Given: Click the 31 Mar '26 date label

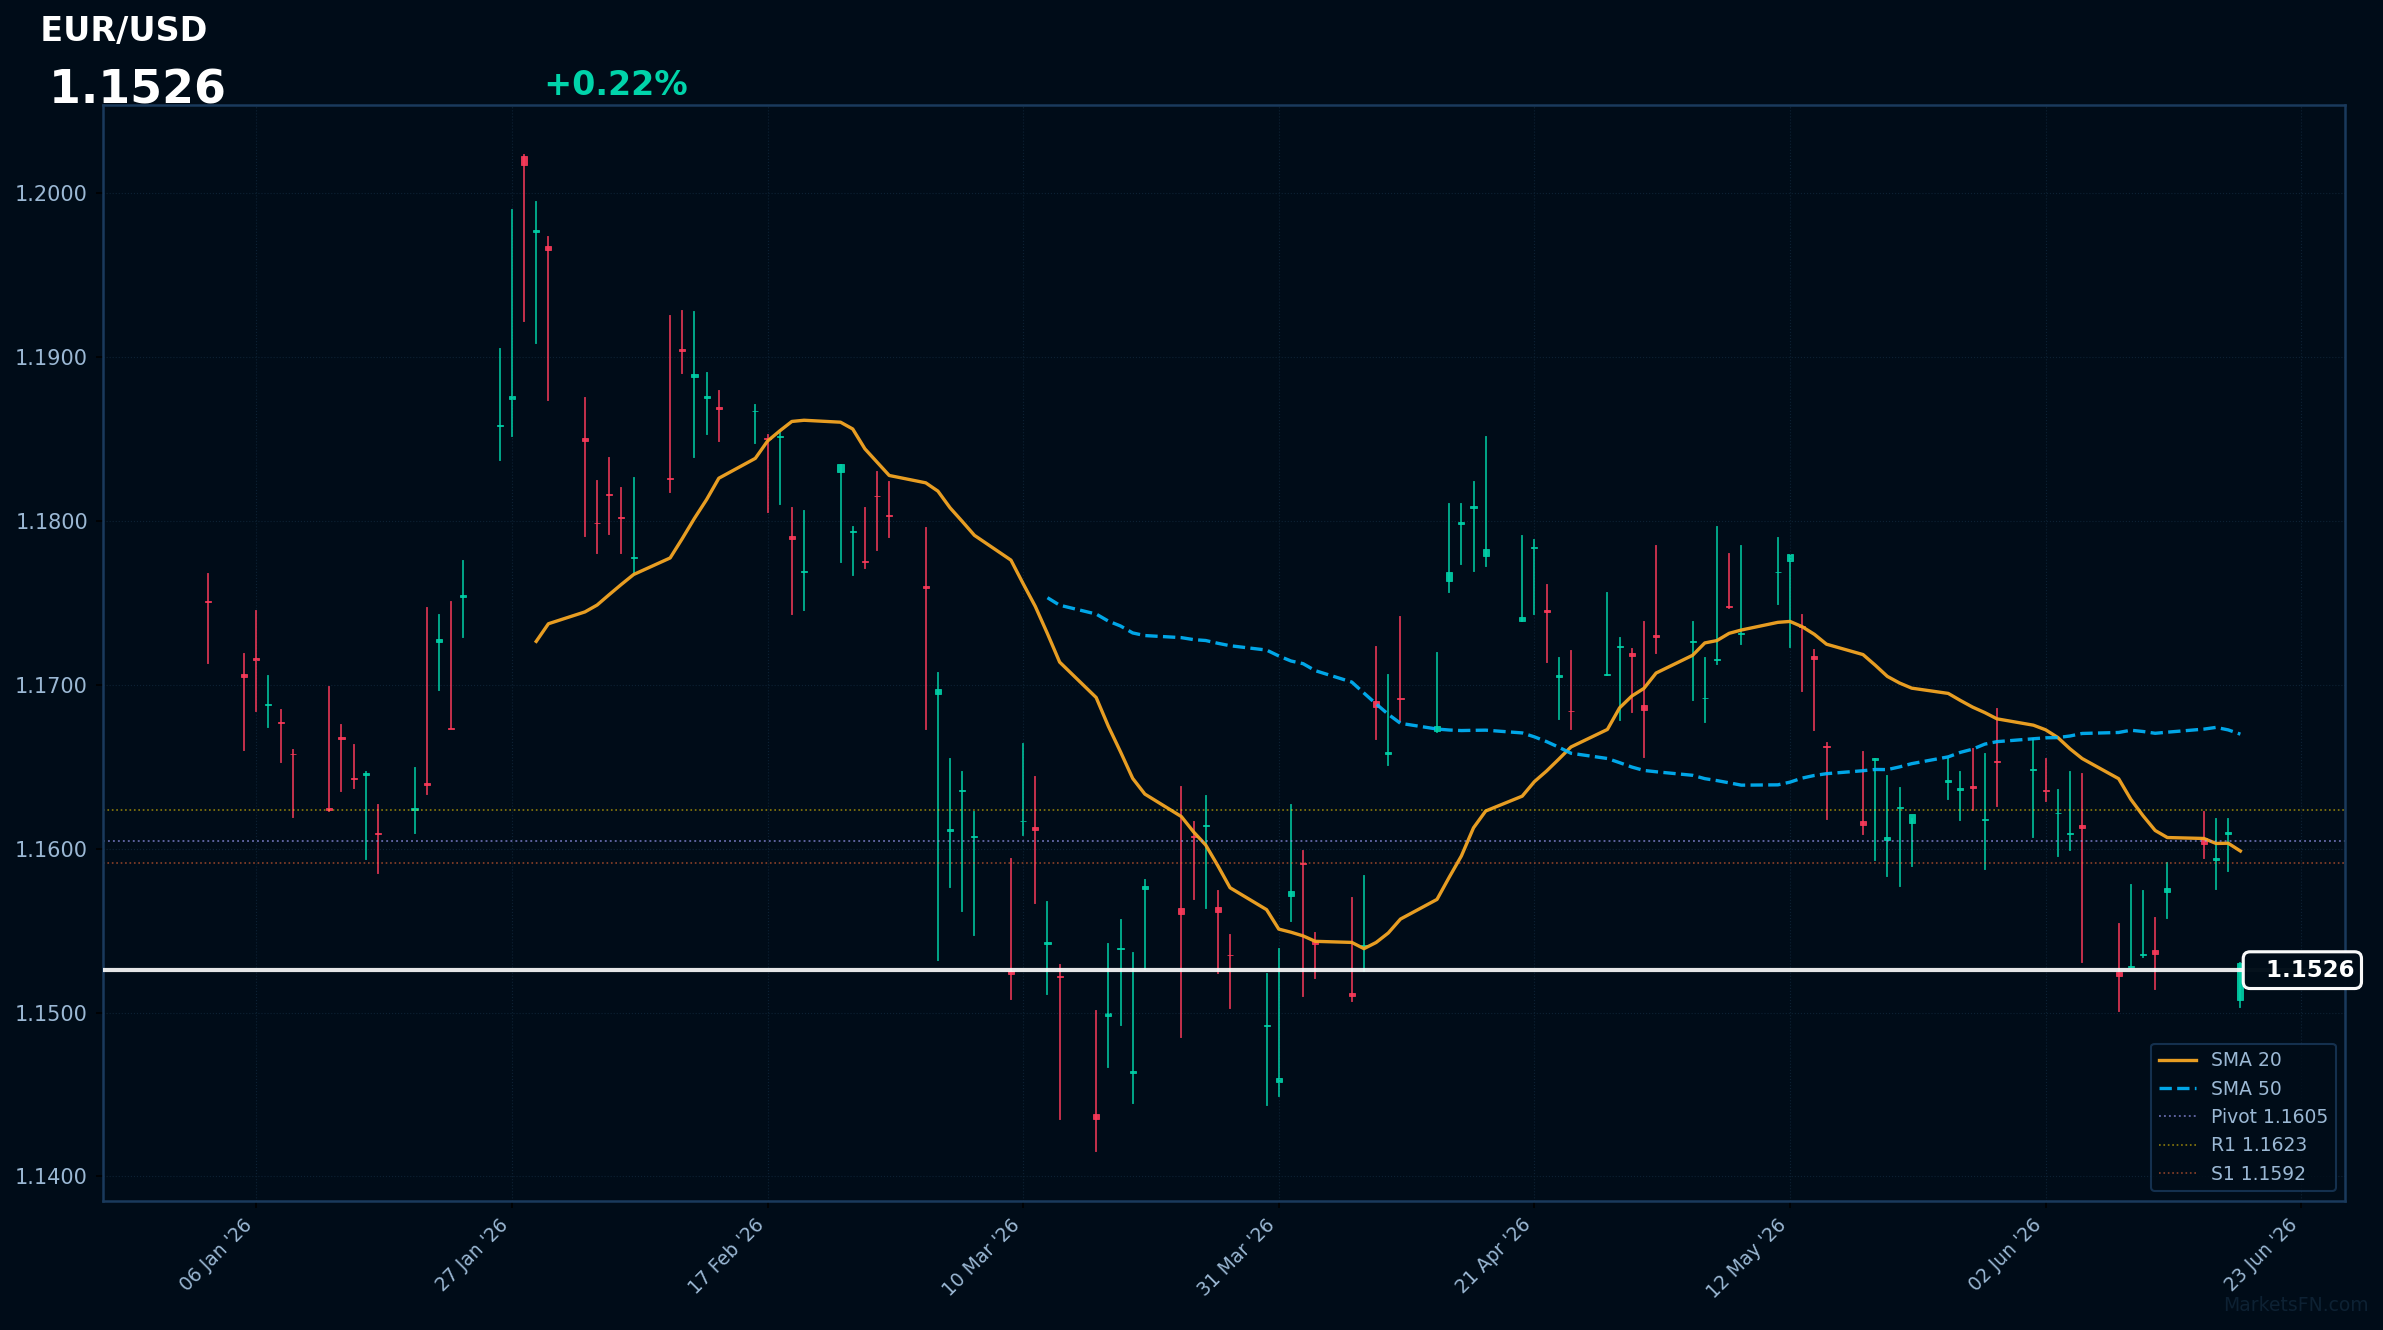Looking at the screenshot, I should click(x=1236, y=1256).
